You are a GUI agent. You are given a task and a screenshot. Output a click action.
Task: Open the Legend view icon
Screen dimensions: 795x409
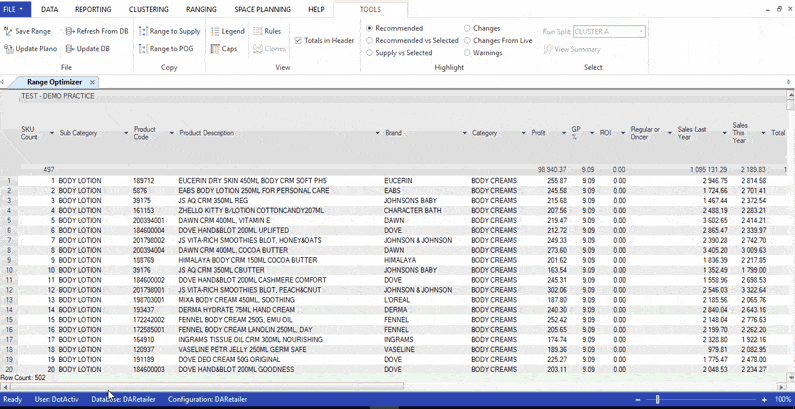pyautogui.click(x=215, y=31)
